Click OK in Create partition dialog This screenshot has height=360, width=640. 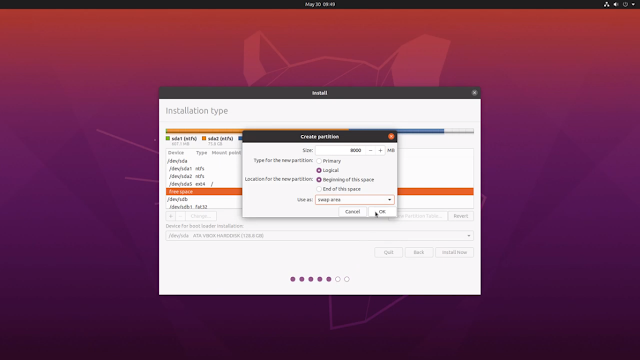(382, 211)
